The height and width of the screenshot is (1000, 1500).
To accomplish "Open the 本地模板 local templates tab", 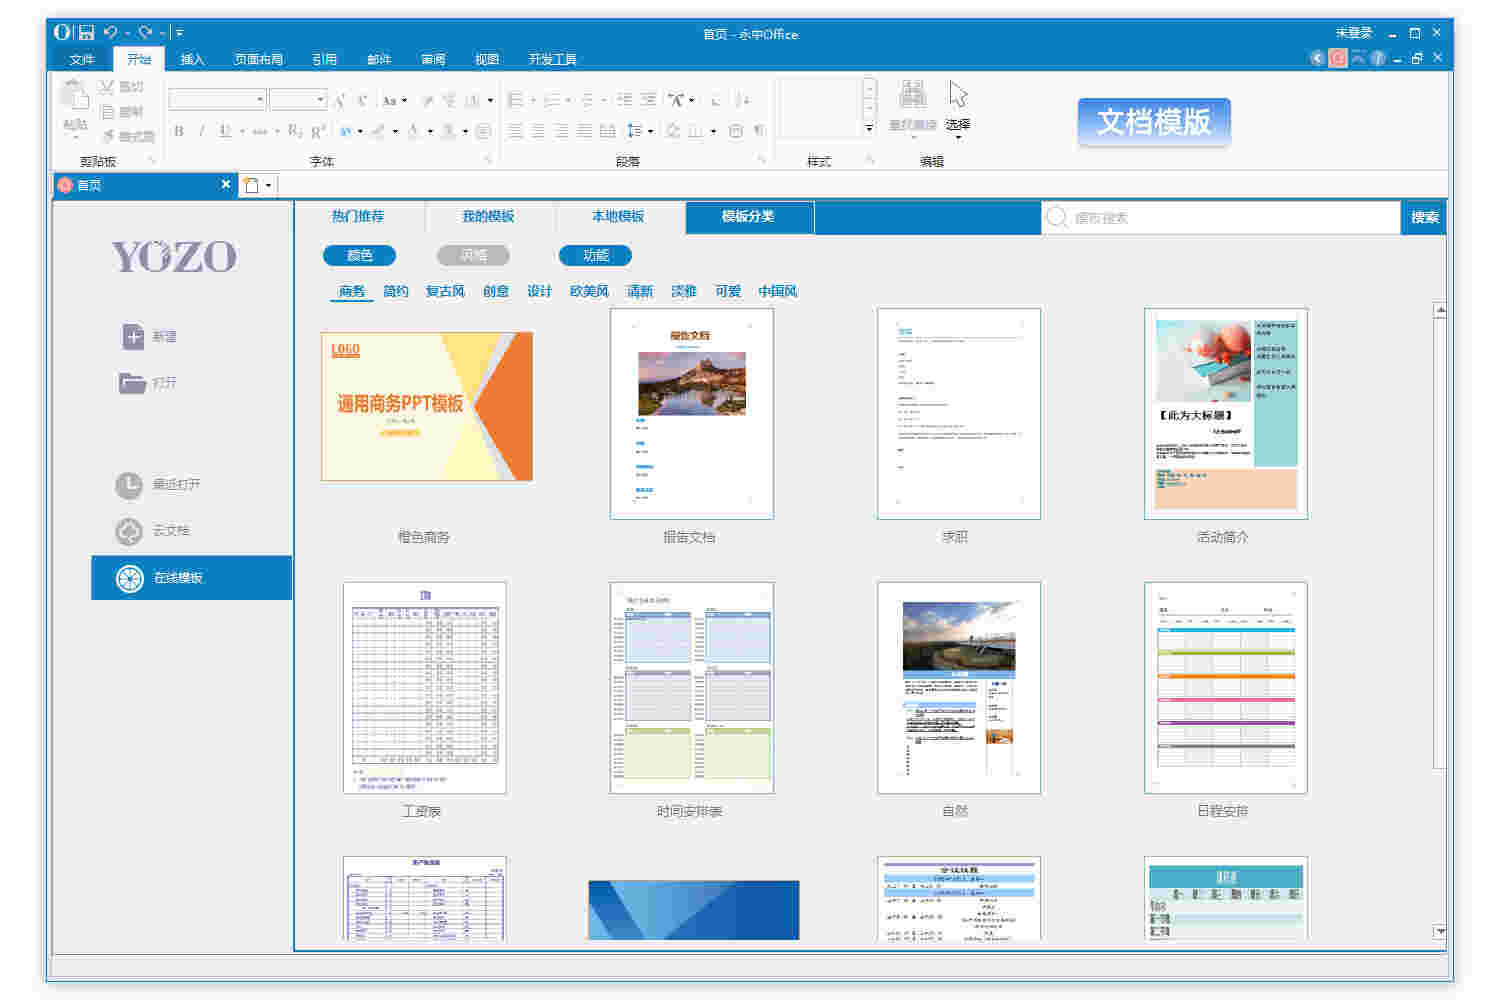I will click(x=618, y=216).
